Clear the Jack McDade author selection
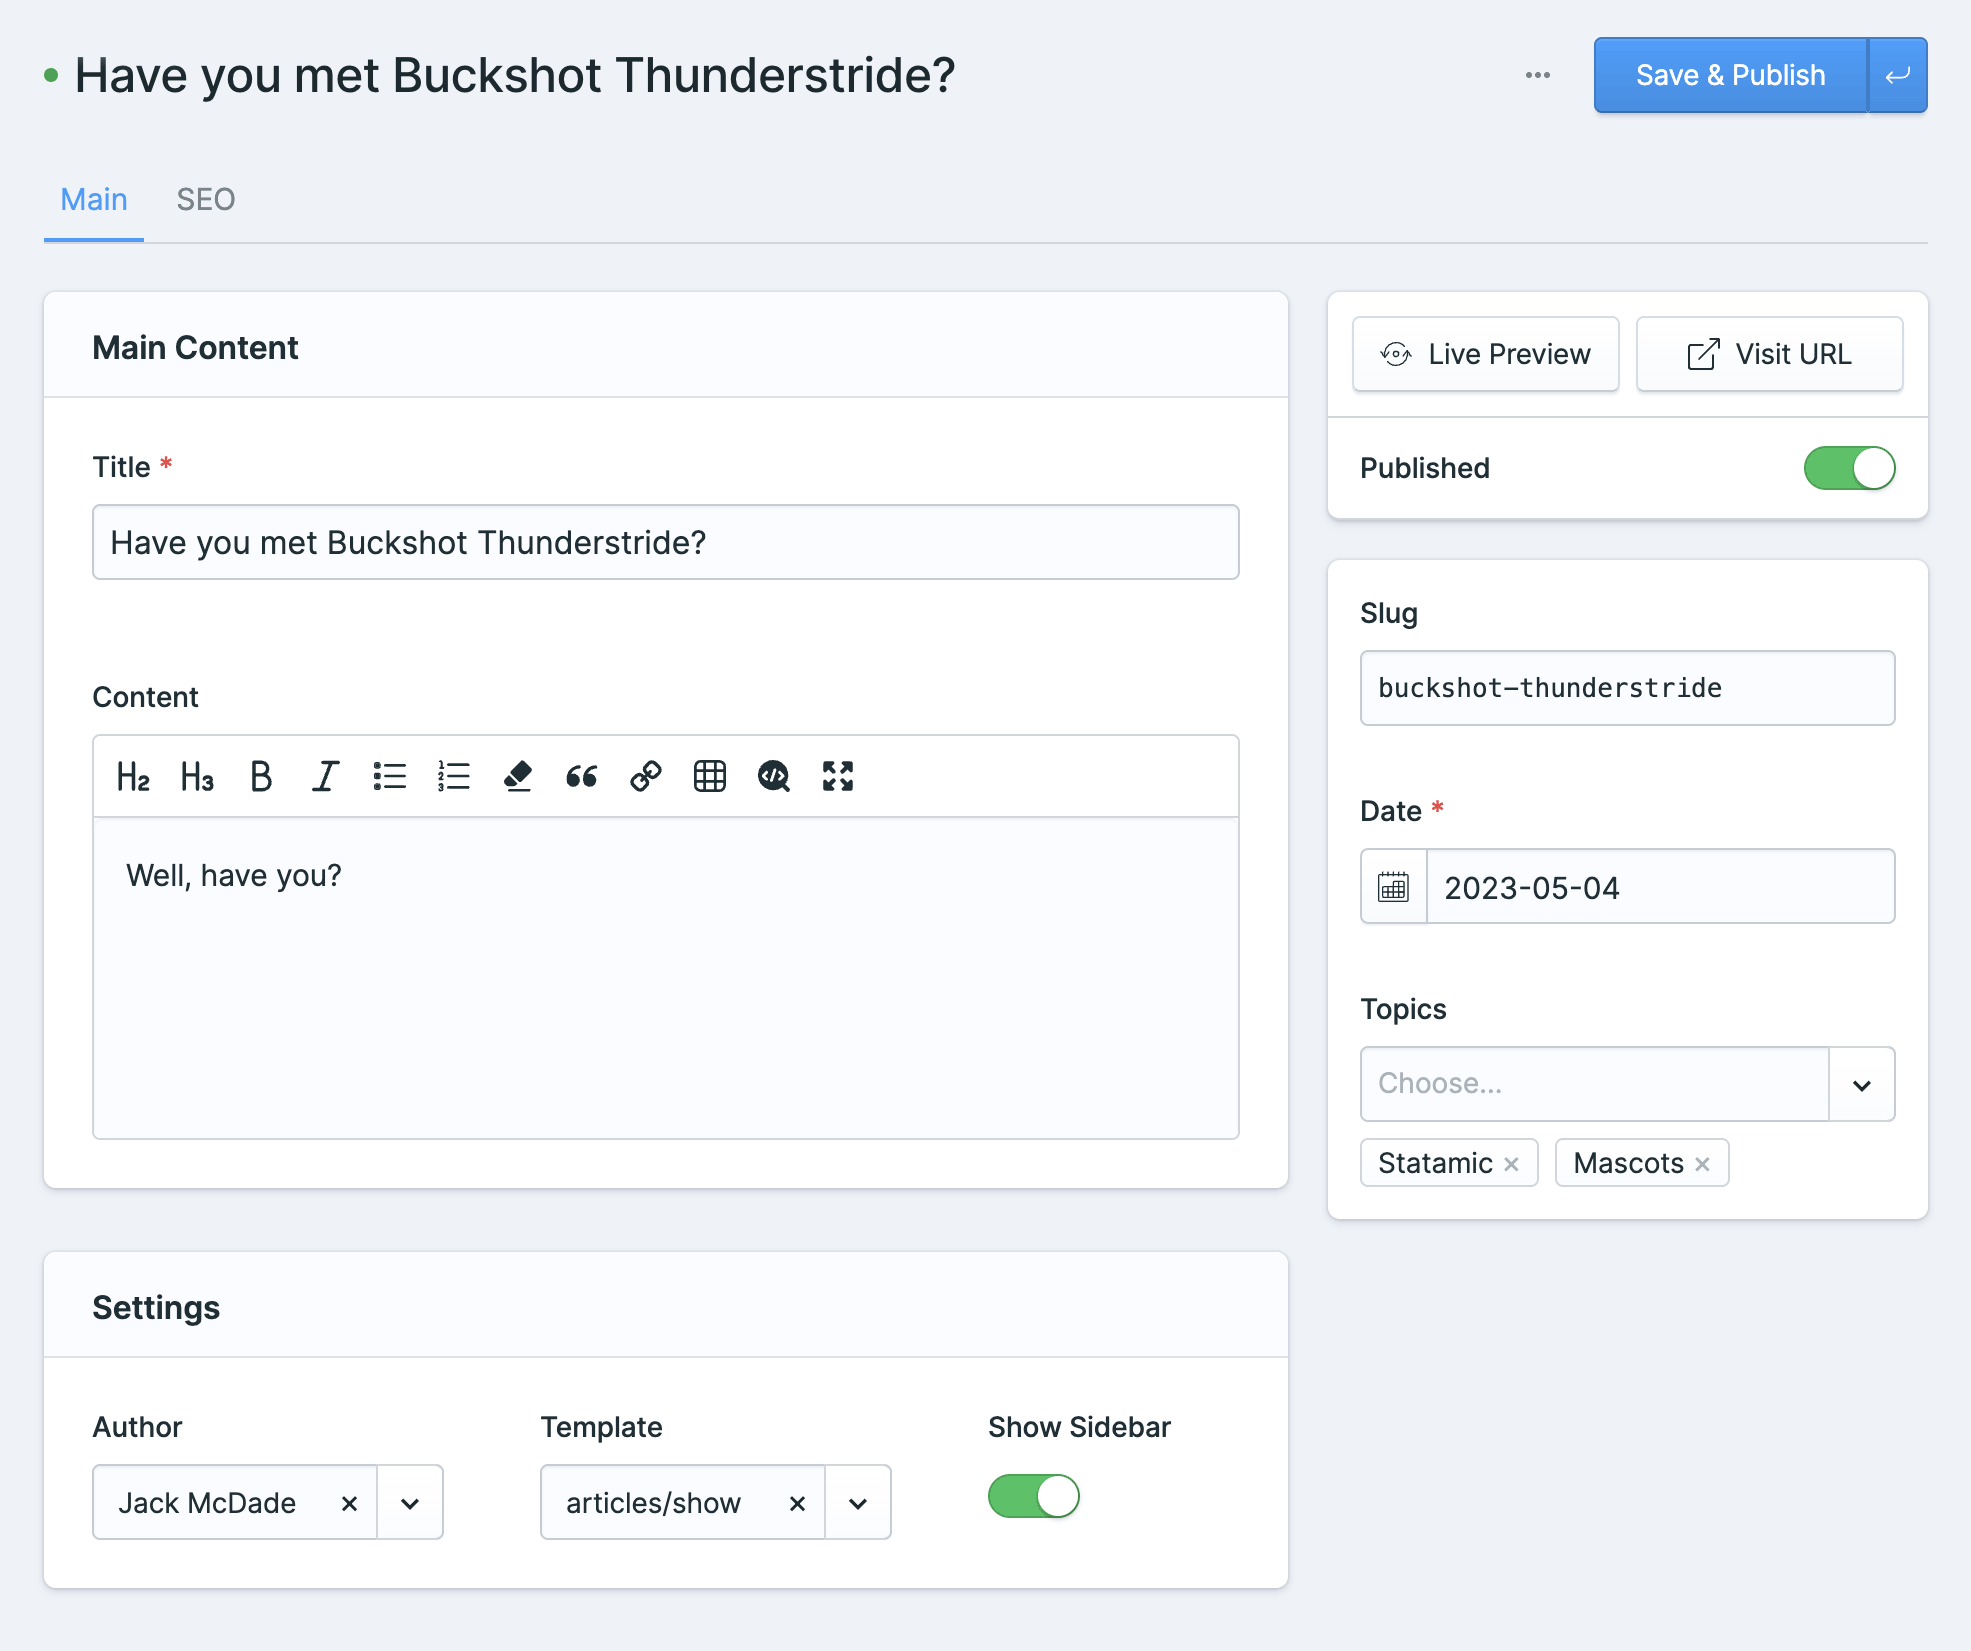The width and height of the screenshot is (1971, 1651). (349, 1503)
